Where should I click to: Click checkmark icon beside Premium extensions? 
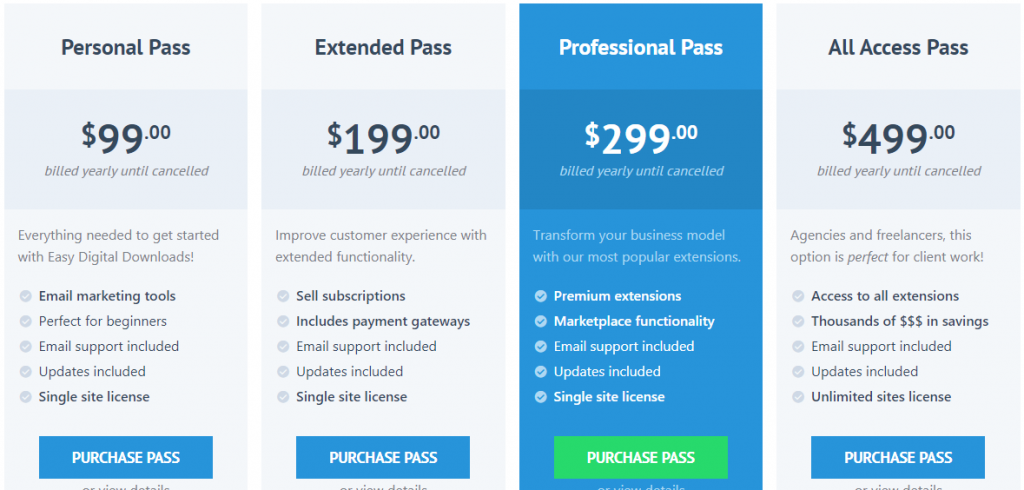pos(540,296)
